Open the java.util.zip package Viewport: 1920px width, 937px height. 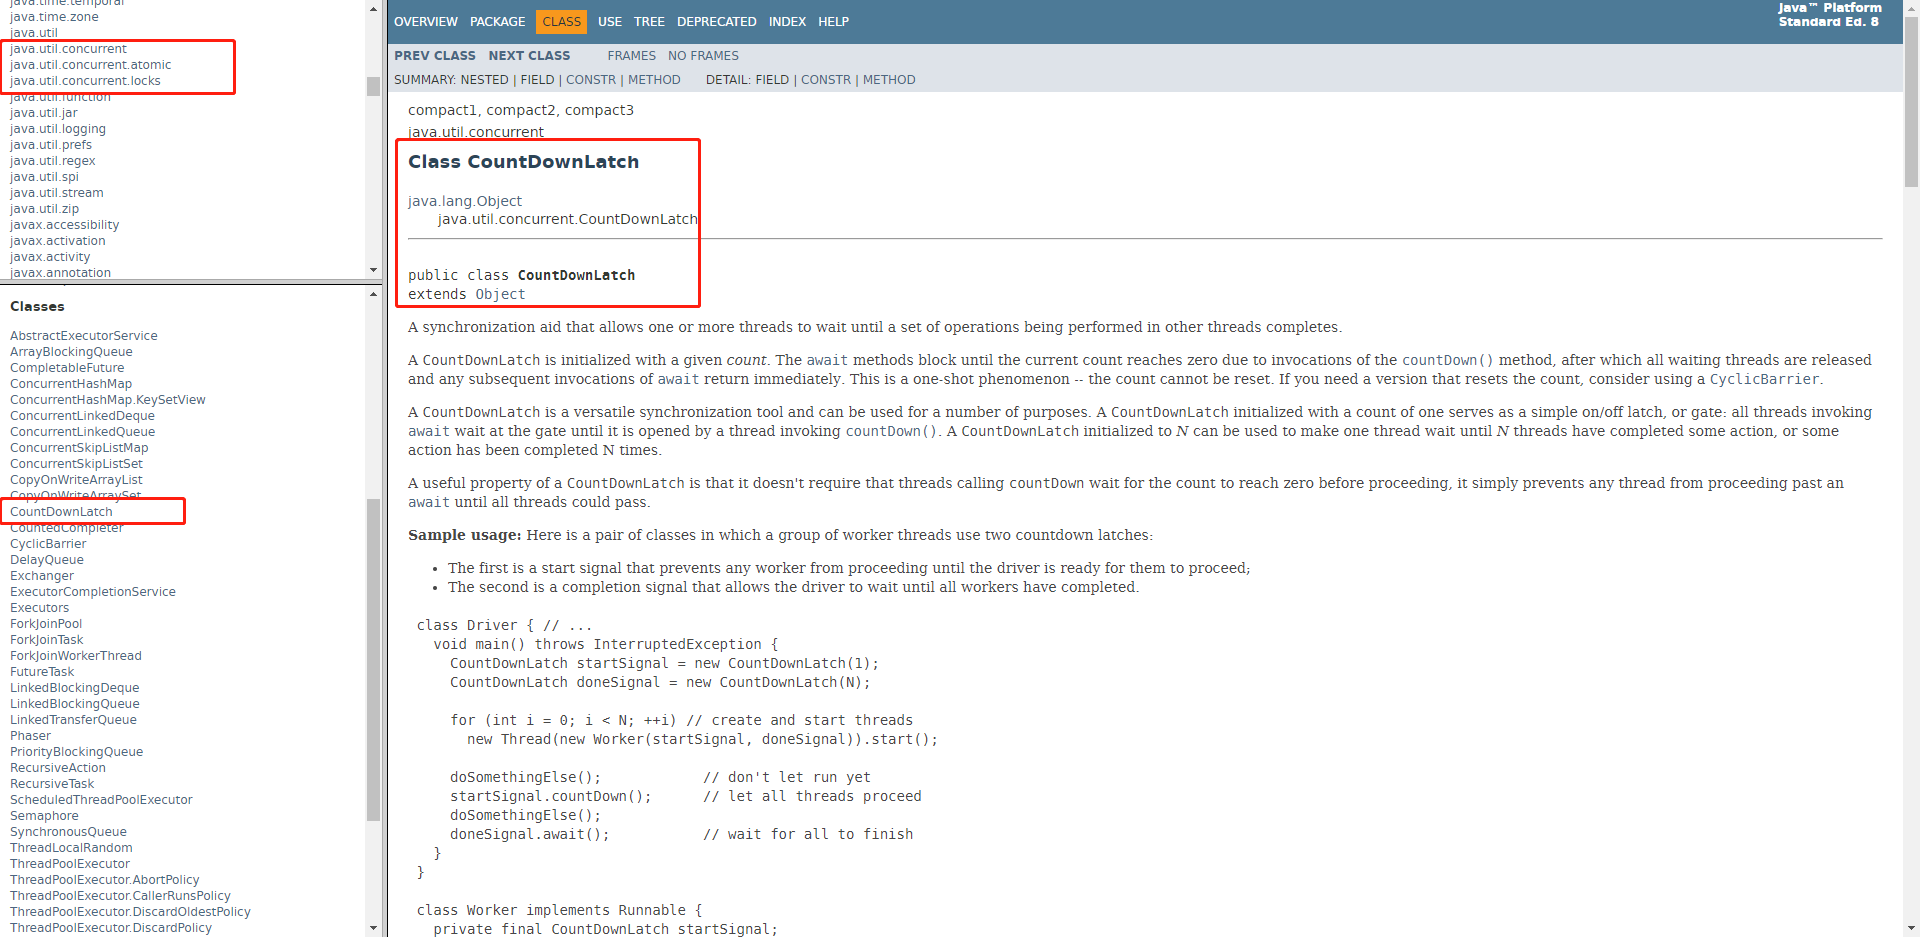tap(45, 209)
